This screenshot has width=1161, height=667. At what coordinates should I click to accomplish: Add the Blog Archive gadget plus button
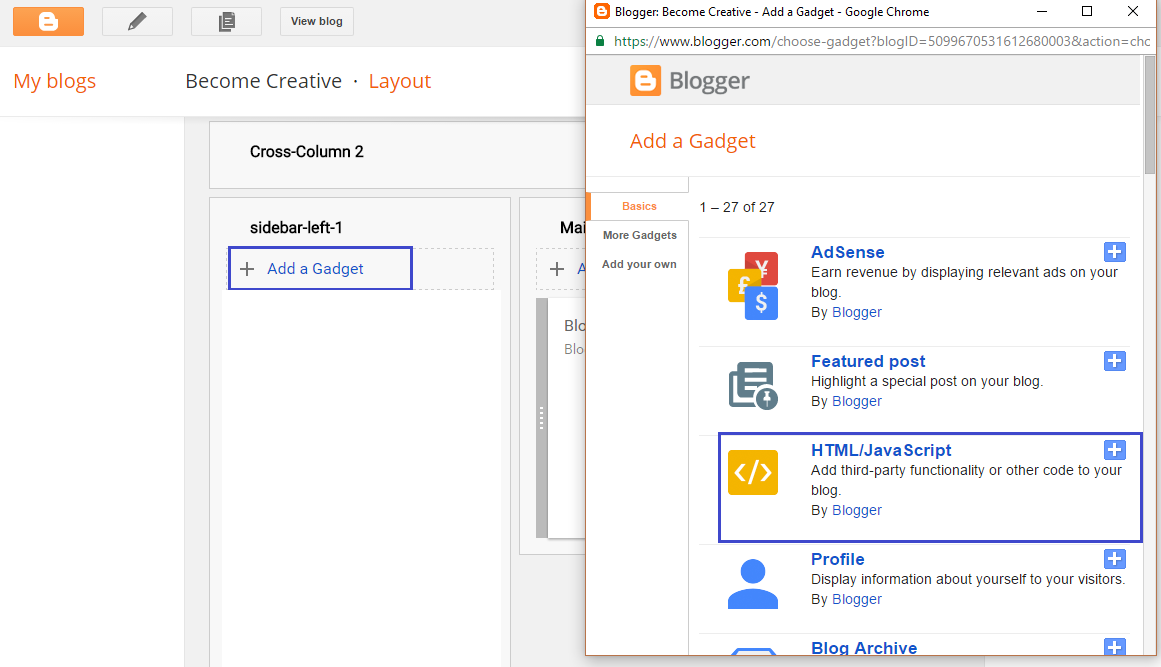click(x=1114, y=646)
